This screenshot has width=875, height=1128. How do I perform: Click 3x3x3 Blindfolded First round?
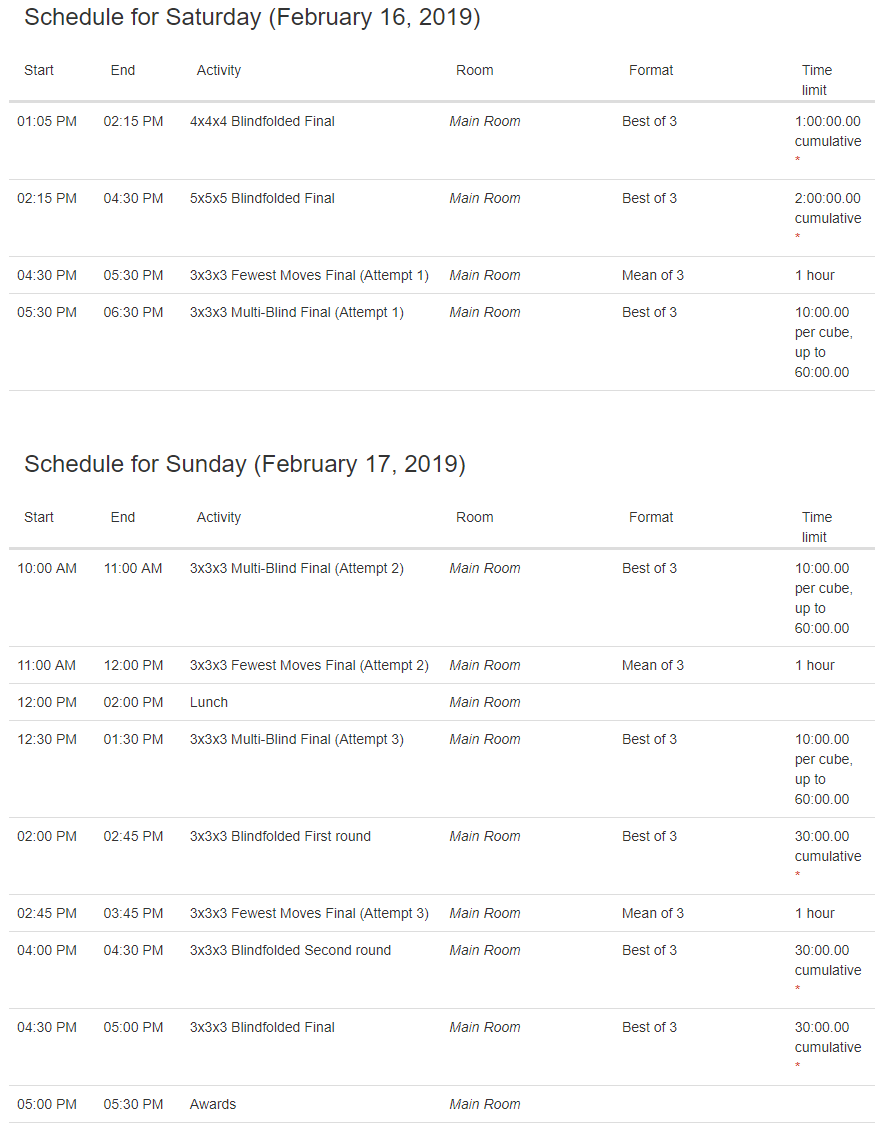pos(280,837)
